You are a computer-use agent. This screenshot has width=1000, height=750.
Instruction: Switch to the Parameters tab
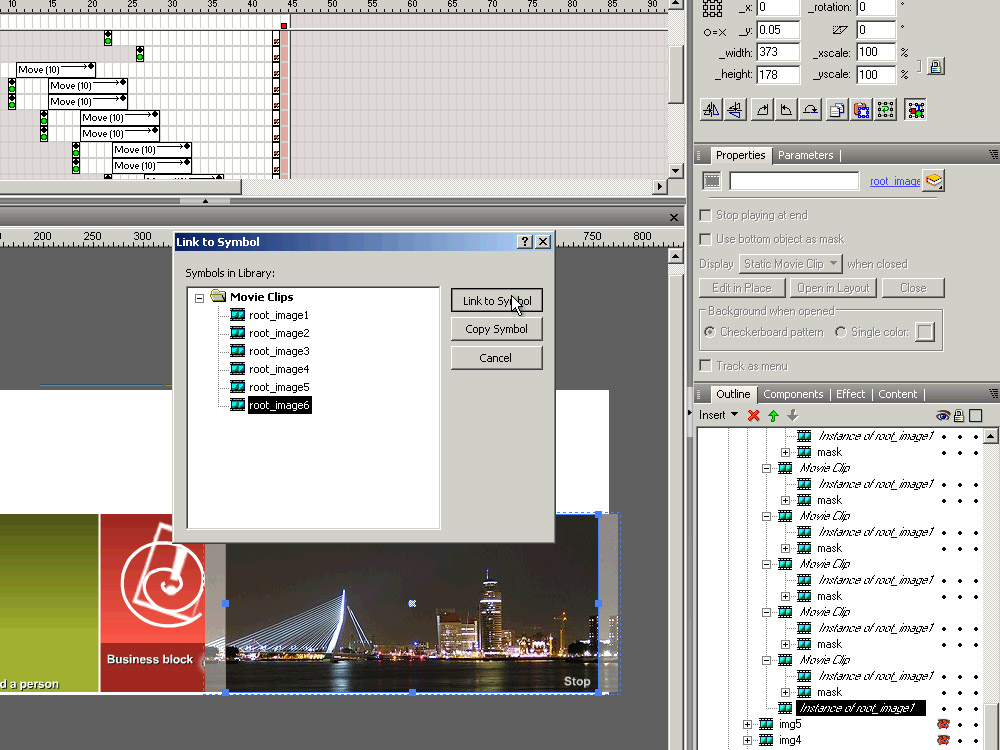[x=805, y=155]
